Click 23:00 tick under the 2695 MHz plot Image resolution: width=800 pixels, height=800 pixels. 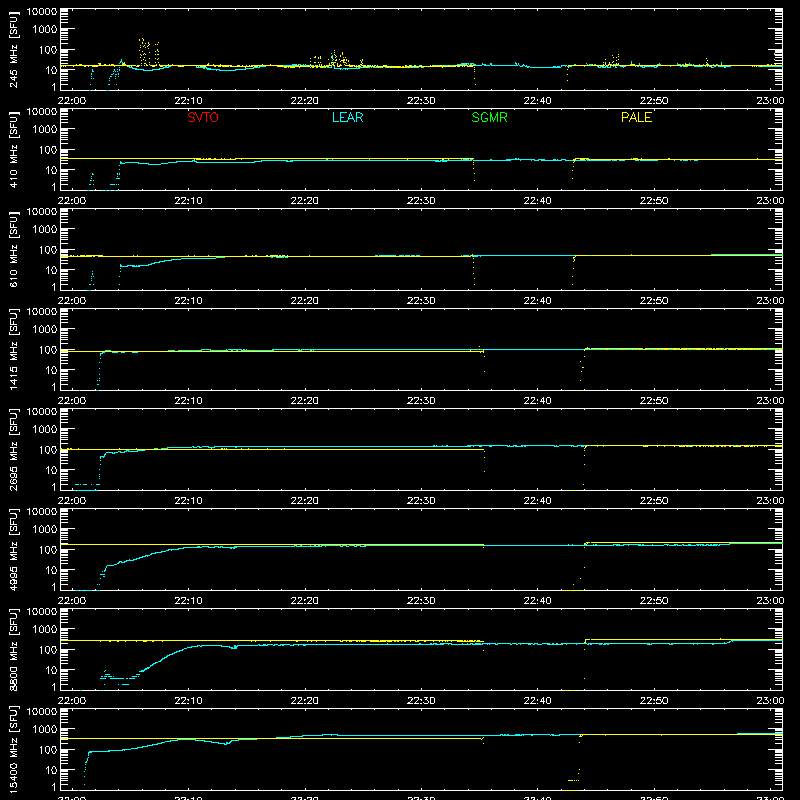tap(770, 501)
